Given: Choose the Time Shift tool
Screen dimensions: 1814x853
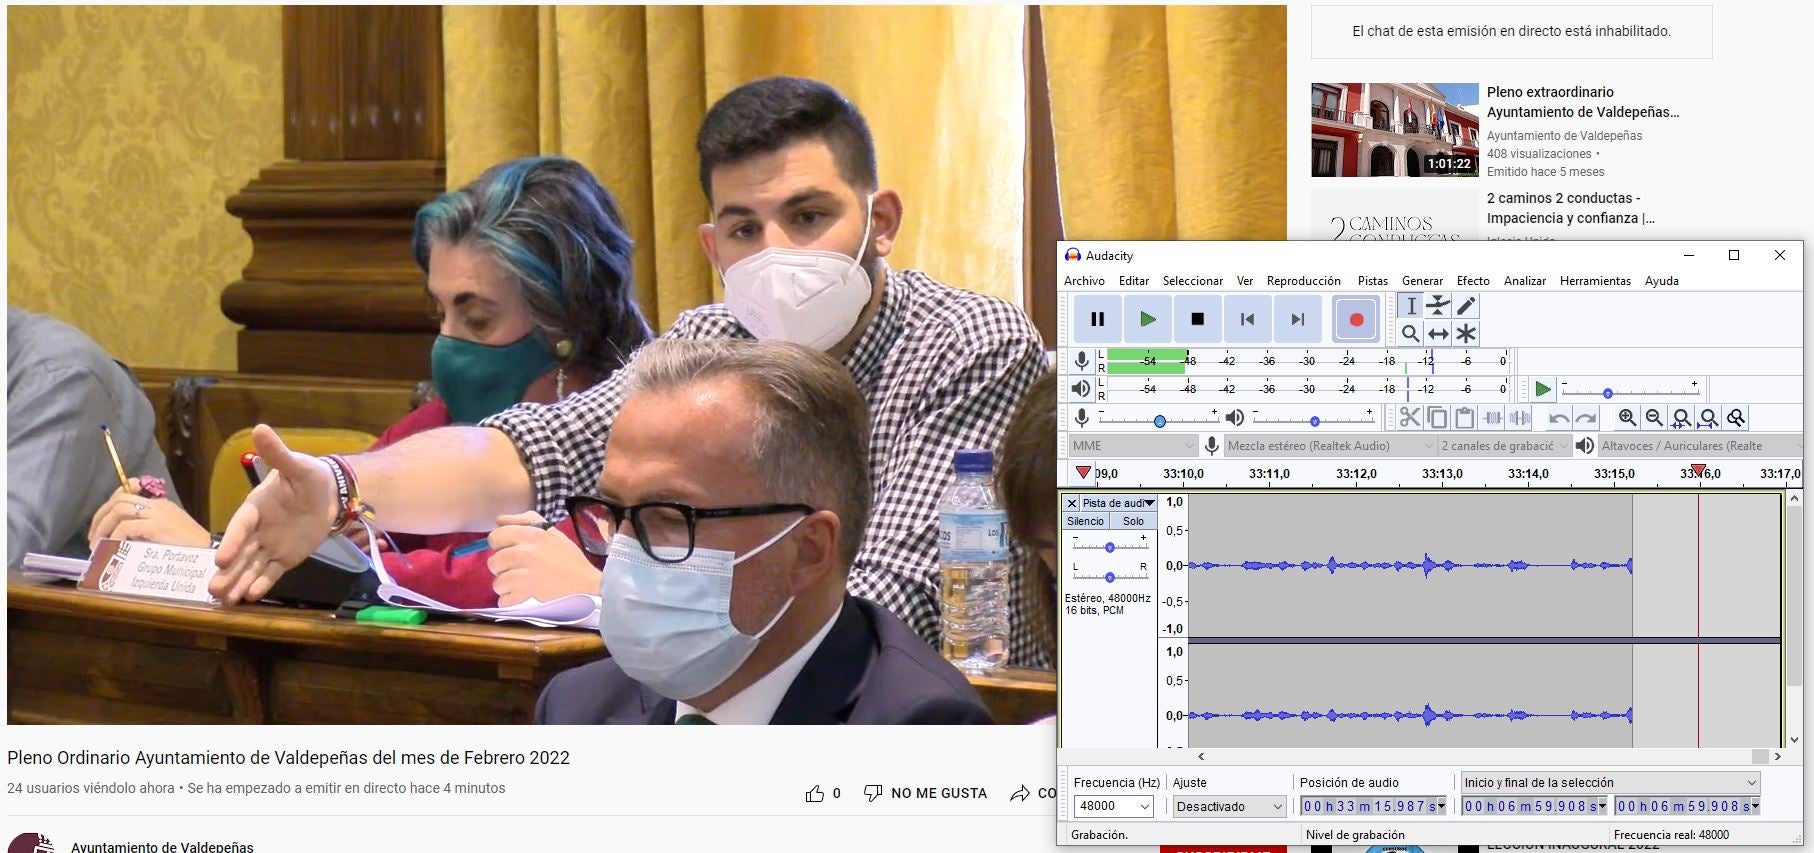Looking at the screenshot, I should click(x=1438, y=334).
